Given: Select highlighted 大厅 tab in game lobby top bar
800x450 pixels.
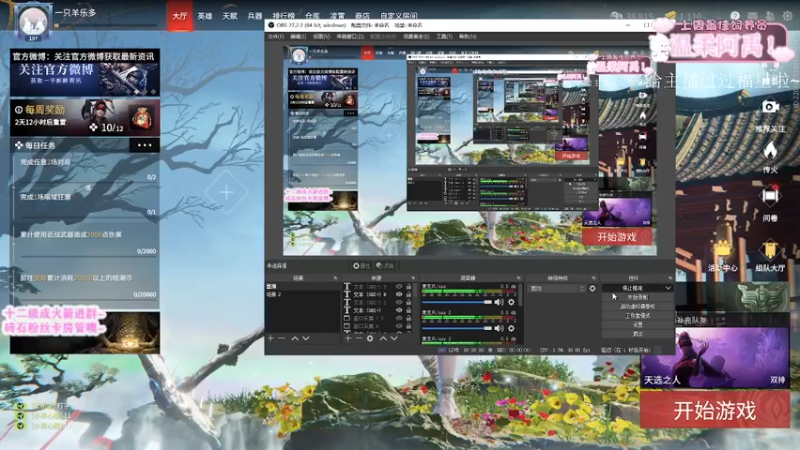Looking at the screenshot, I should 180,16.
